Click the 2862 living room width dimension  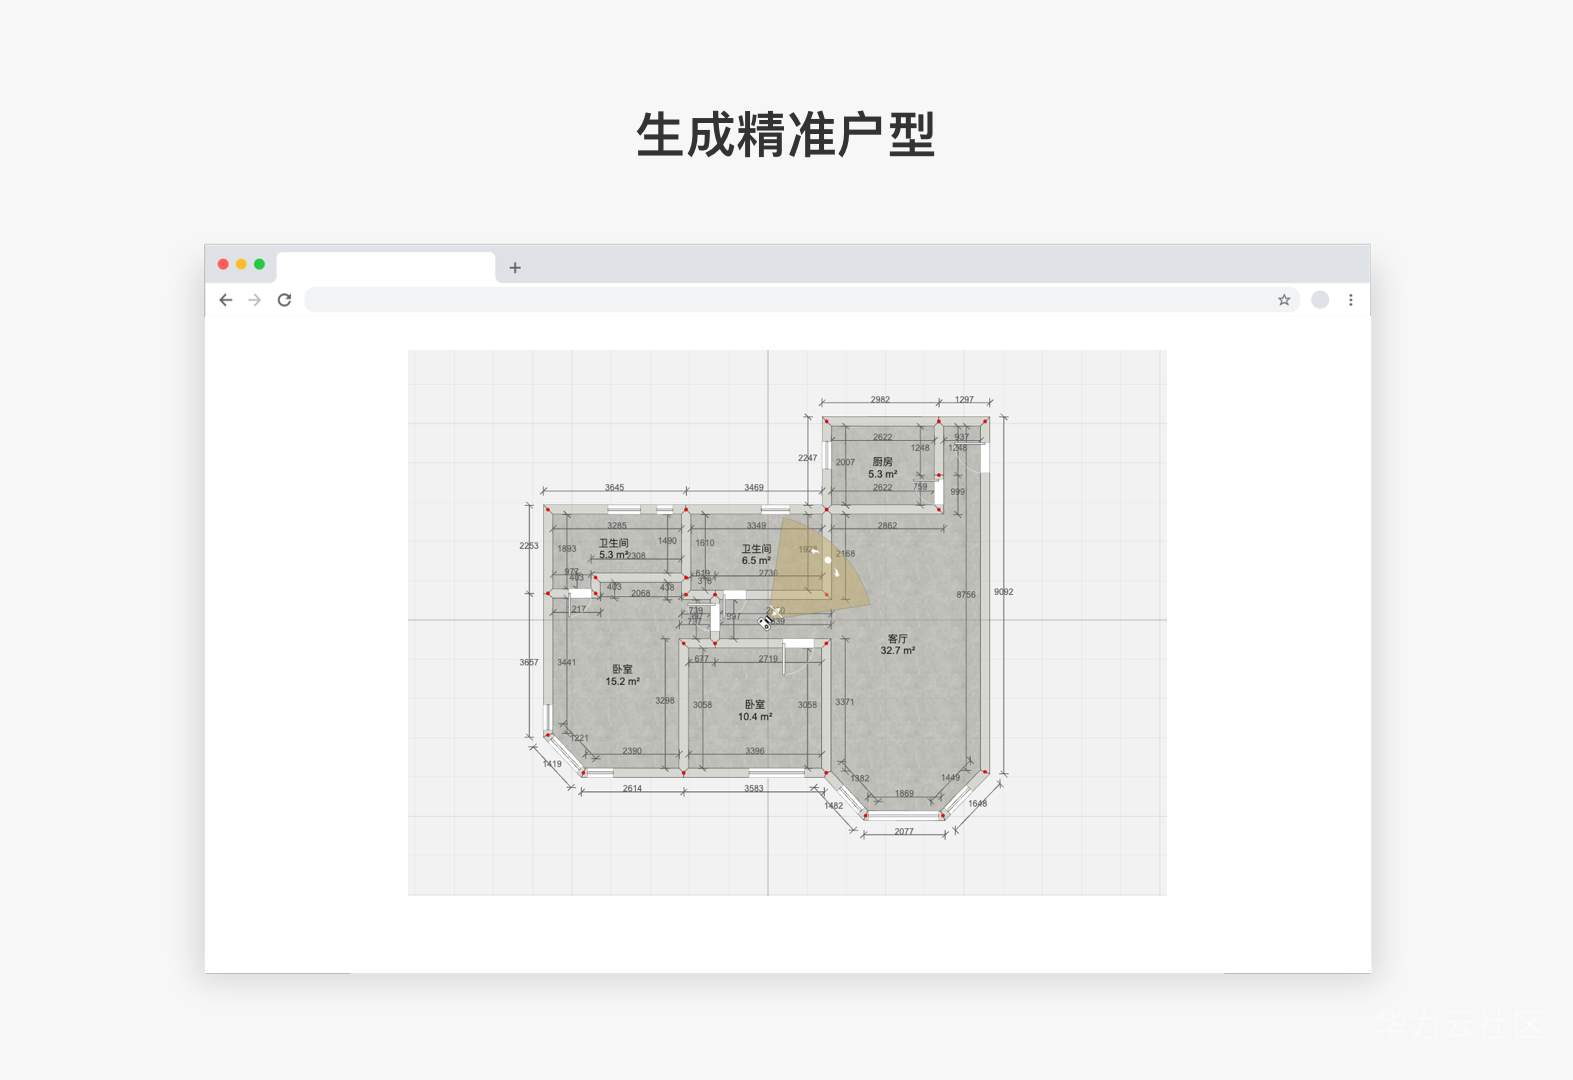point(887,525)
